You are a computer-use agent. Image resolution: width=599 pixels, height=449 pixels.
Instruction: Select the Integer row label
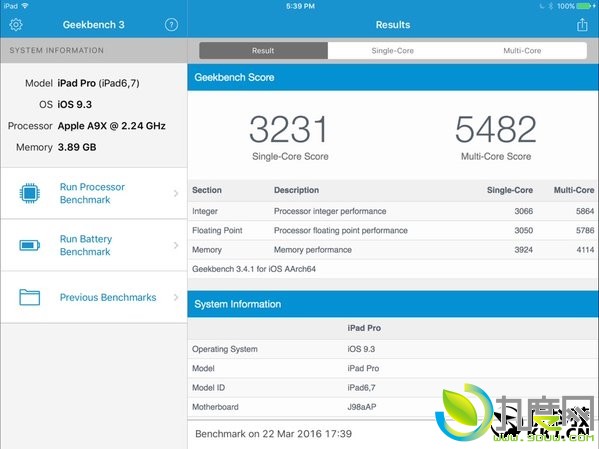click(205, 211)
